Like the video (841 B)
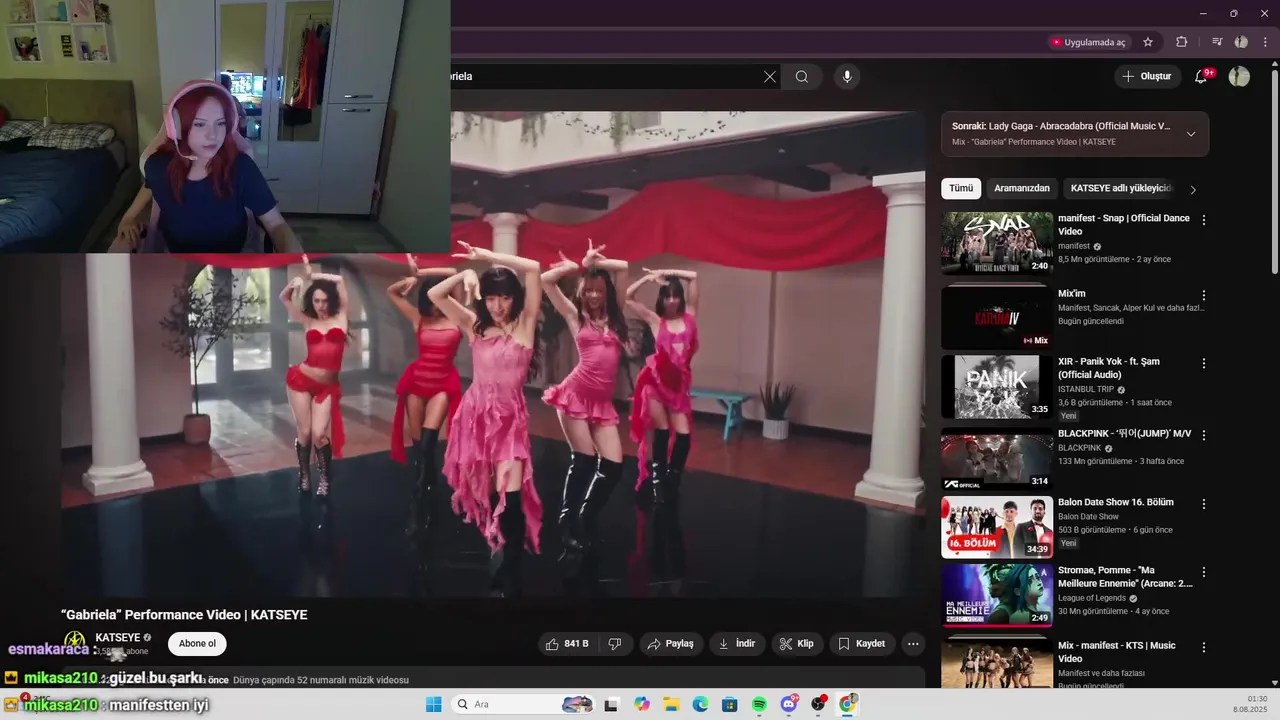 (568, 644)
